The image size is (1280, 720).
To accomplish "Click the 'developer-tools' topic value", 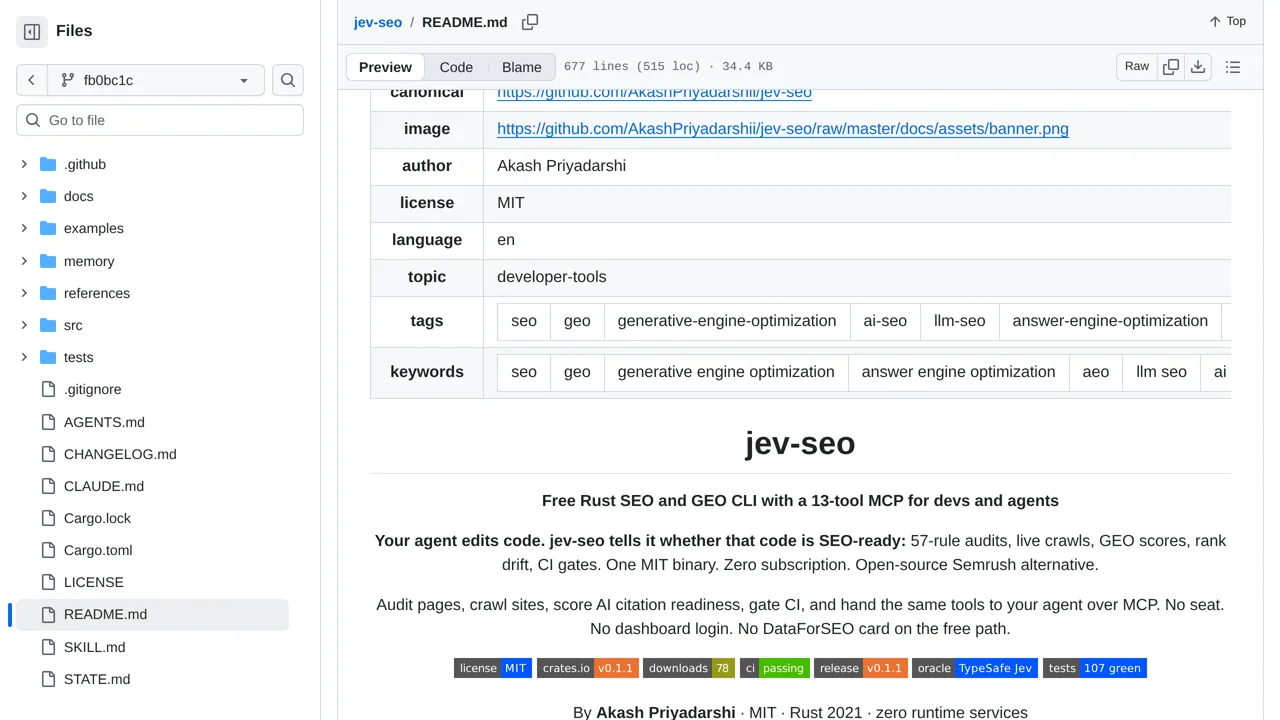I will [552, 277].
